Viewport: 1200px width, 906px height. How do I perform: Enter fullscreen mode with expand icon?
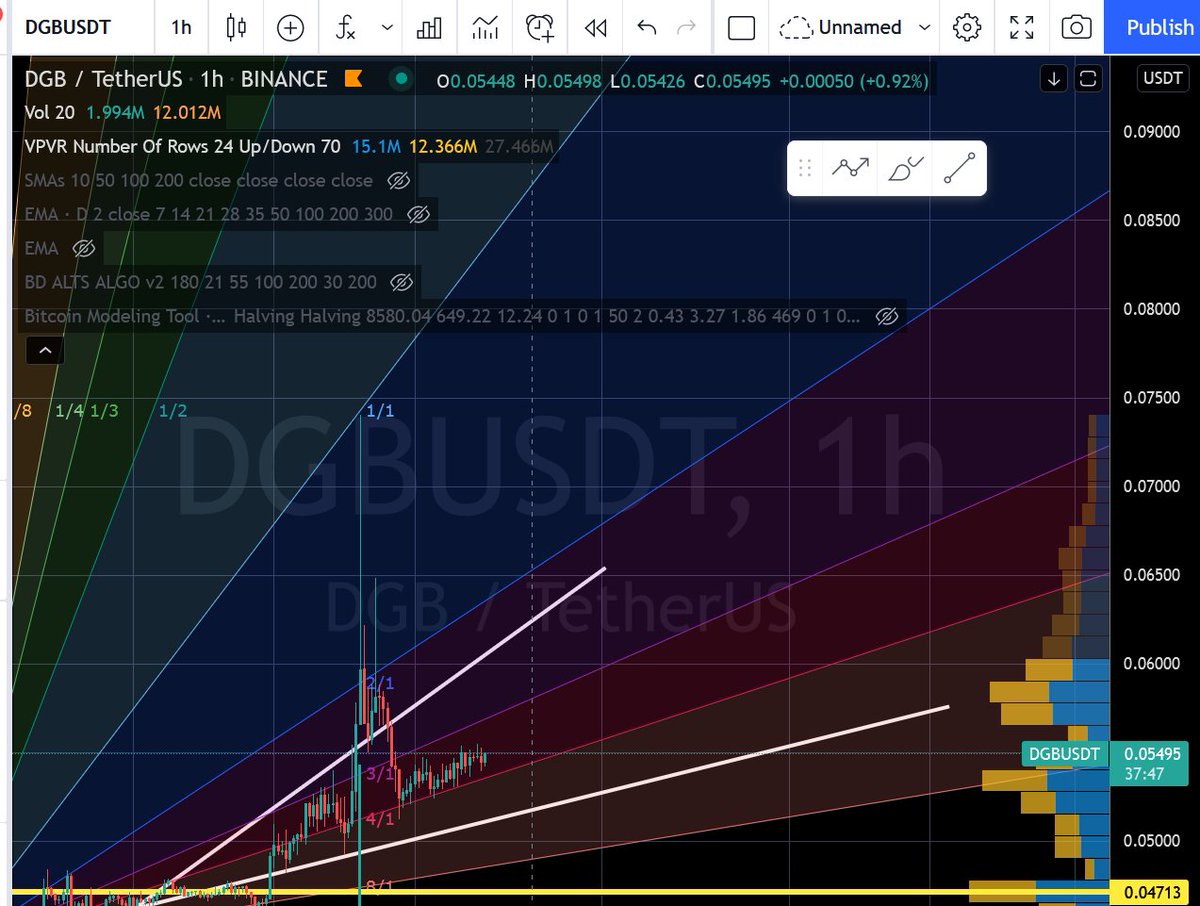click(x=1021, y=27)
